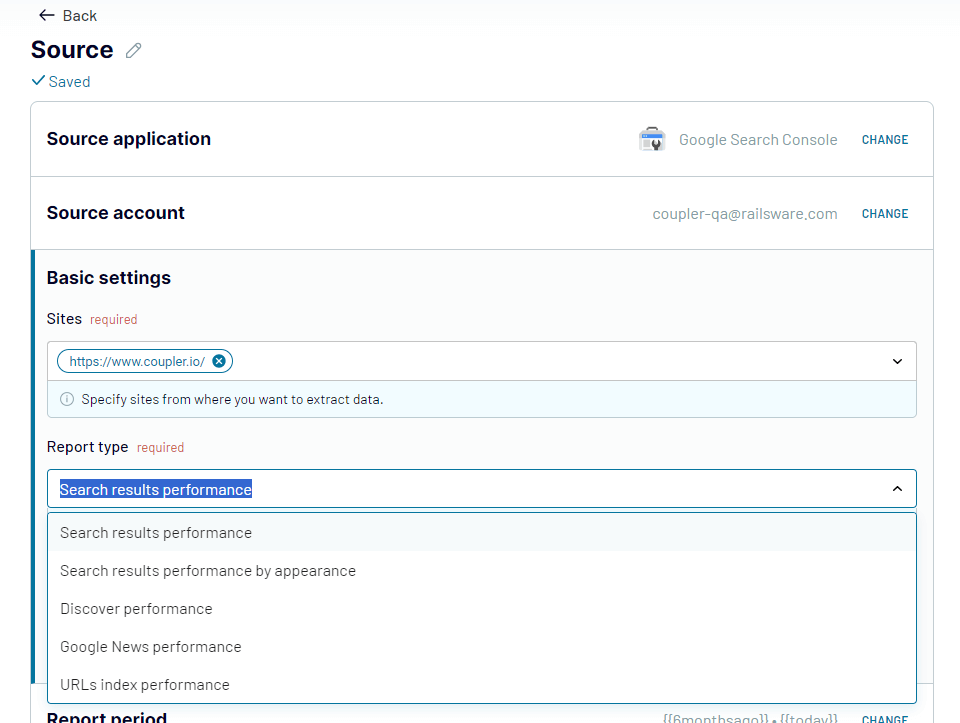This screenshot has height=723, width=960.
Task: Edit the Source name using the pencil icon
Action: tap(133, 50)
